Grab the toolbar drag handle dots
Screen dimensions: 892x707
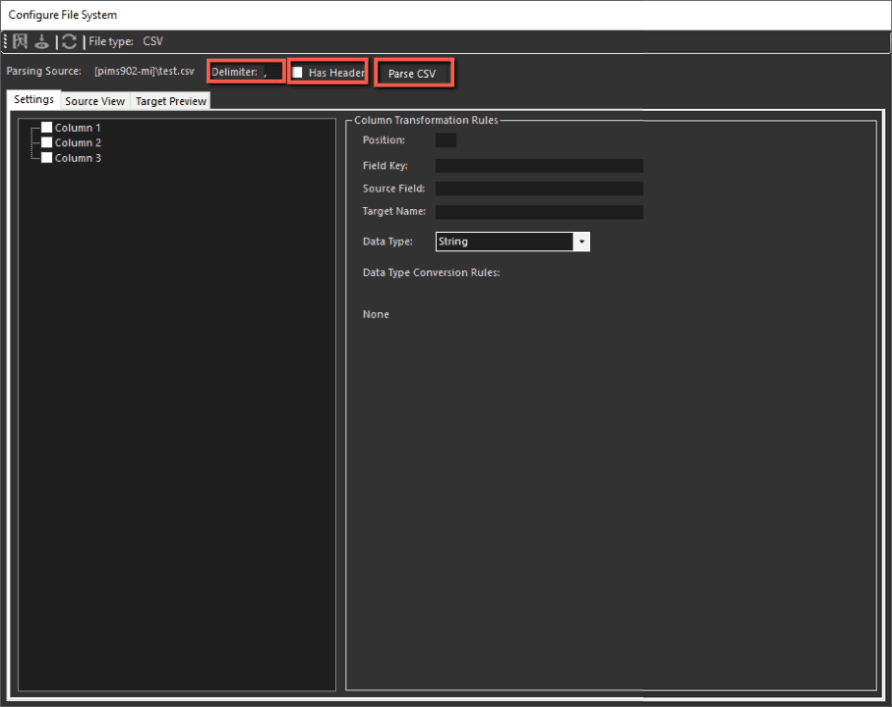click(4, 41)
